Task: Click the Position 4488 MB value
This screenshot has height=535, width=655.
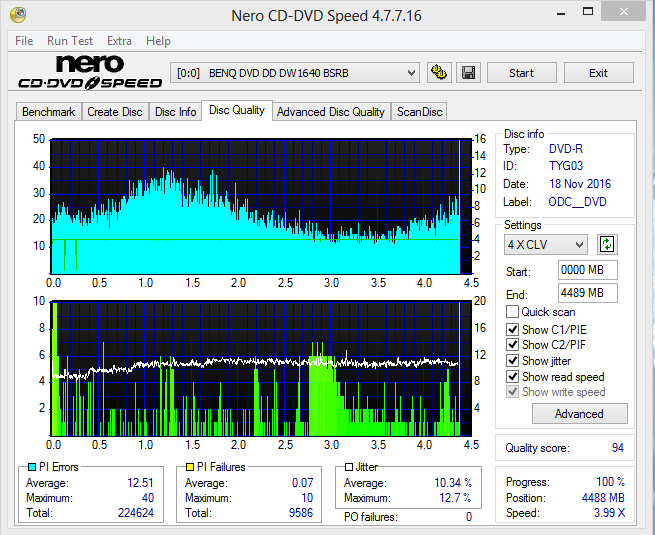Action: 603,498
